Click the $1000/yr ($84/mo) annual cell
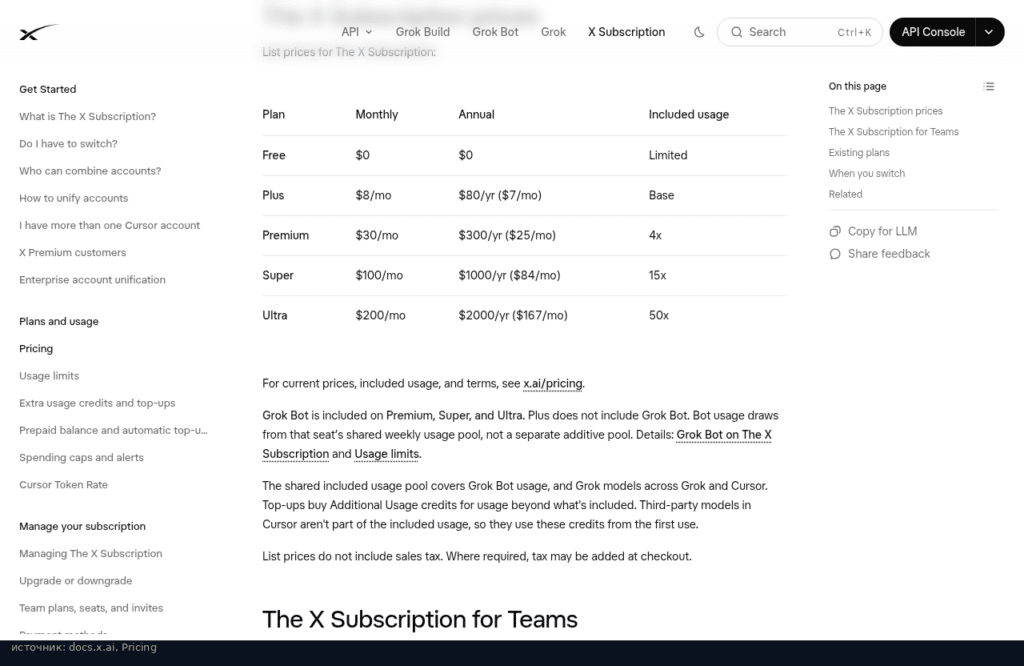Viewport: 1024px width, 666px height. tap(509, 276)
